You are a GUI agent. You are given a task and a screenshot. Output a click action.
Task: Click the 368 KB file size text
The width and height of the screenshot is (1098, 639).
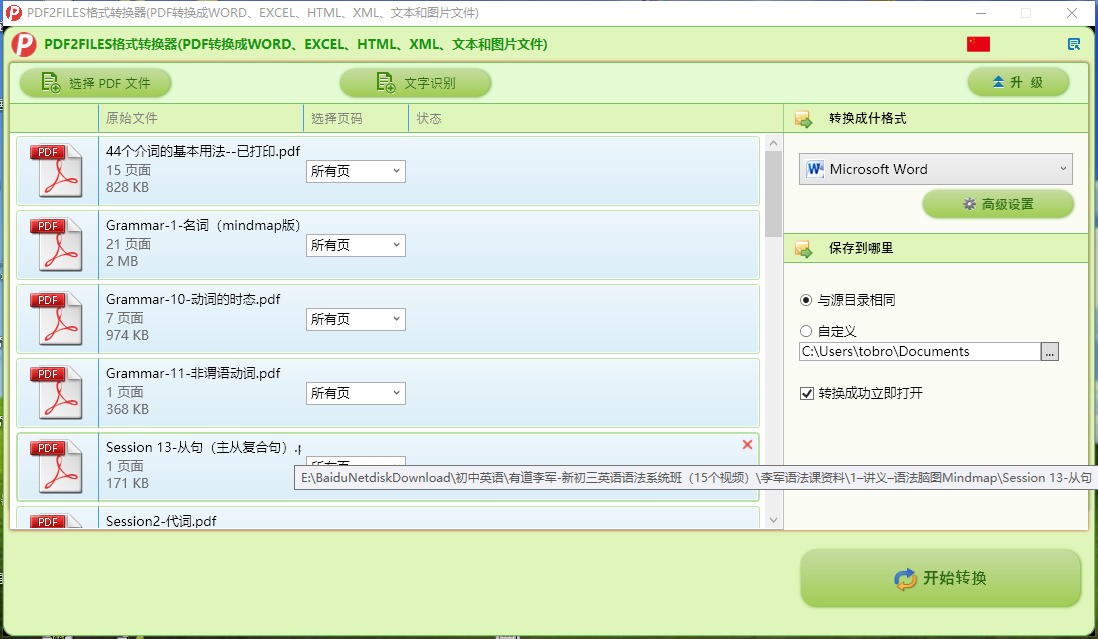click(127, 409)
